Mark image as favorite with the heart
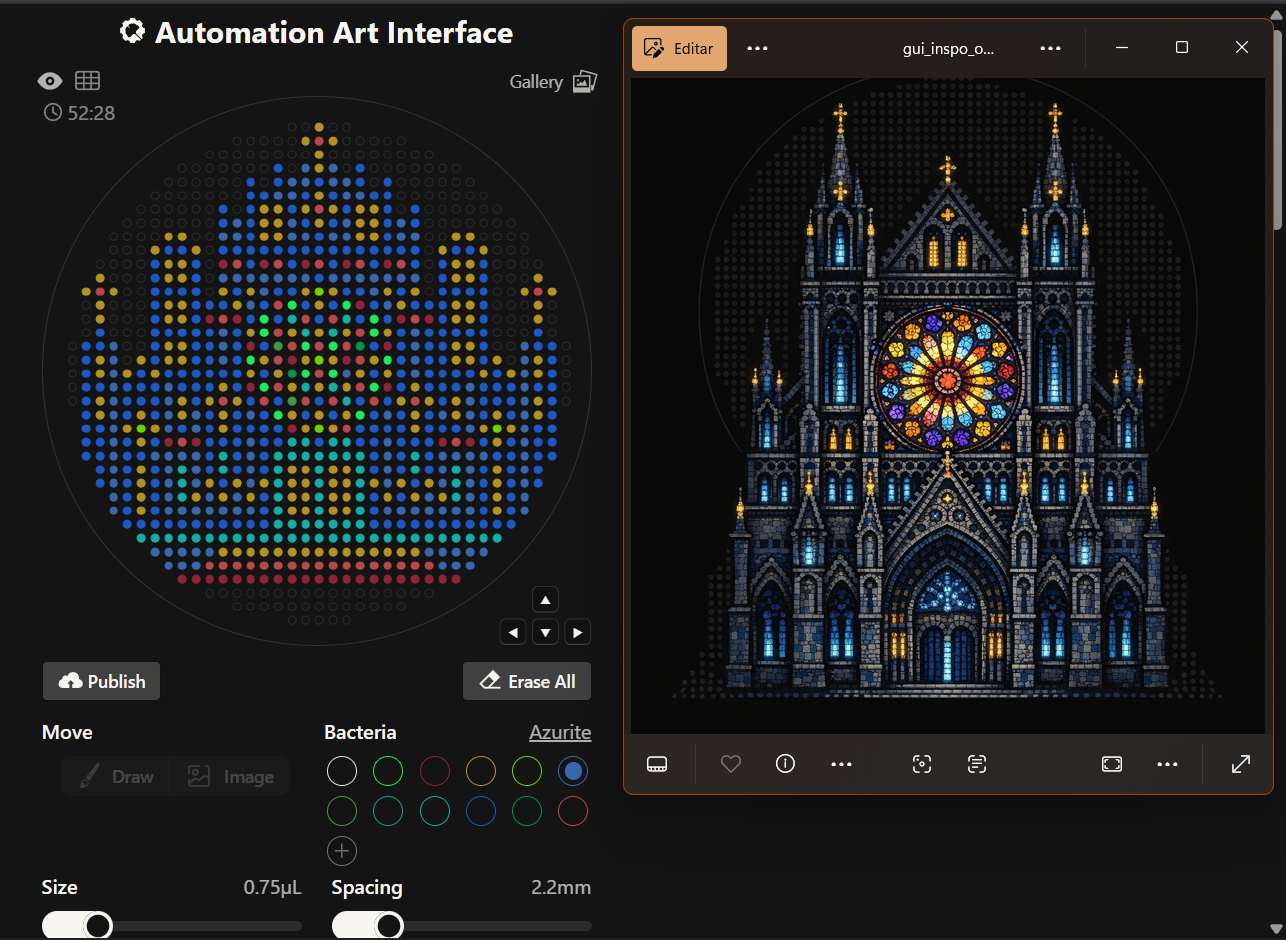 (x=731, y=764)
